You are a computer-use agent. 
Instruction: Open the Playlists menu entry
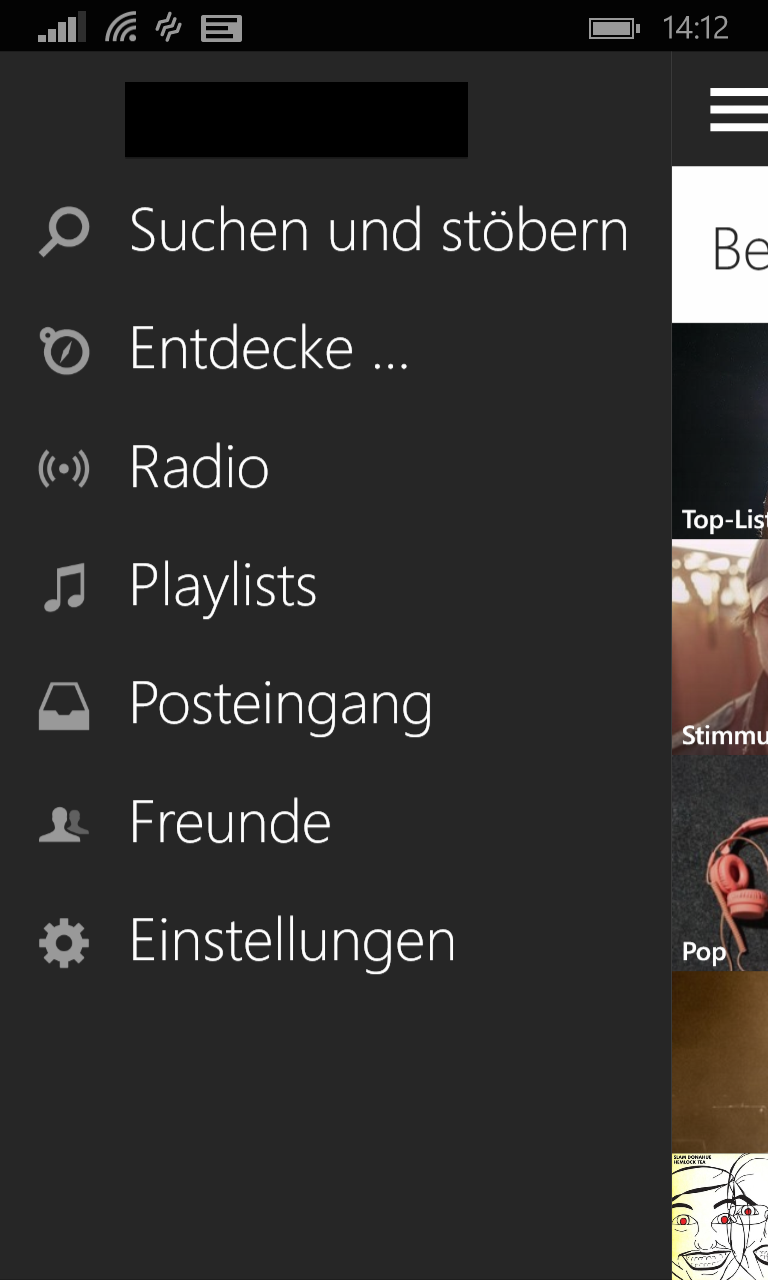(x=223, y=586)
